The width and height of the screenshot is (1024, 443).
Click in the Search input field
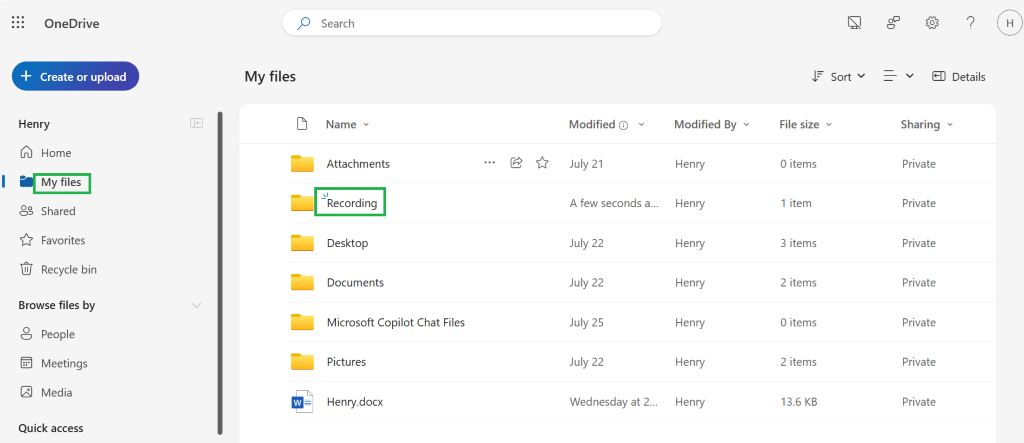472,24
